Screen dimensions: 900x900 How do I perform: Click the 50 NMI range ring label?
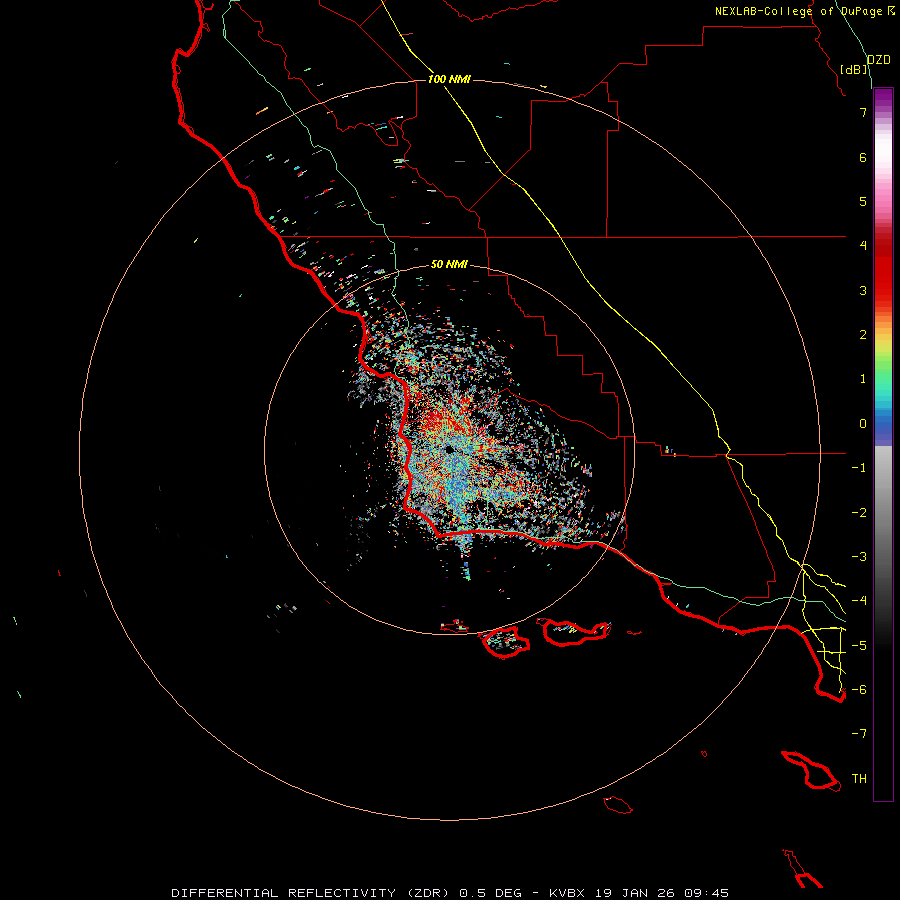pyautogui.click(x=449, y=264)
